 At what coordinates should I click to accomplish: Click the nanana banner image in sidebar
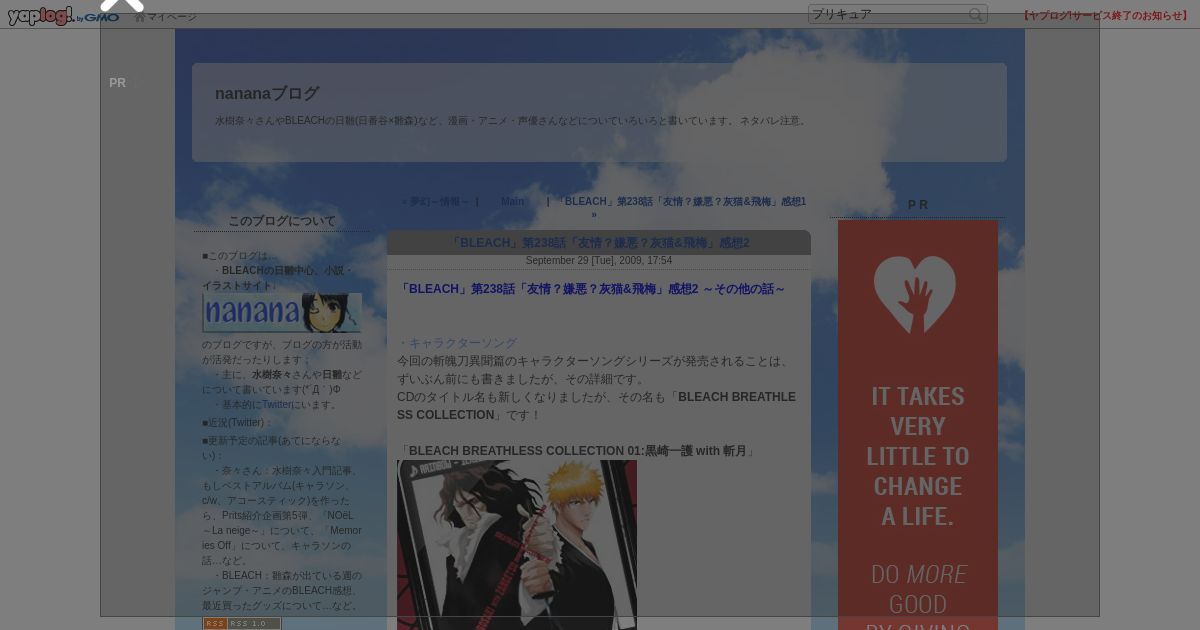282,312
